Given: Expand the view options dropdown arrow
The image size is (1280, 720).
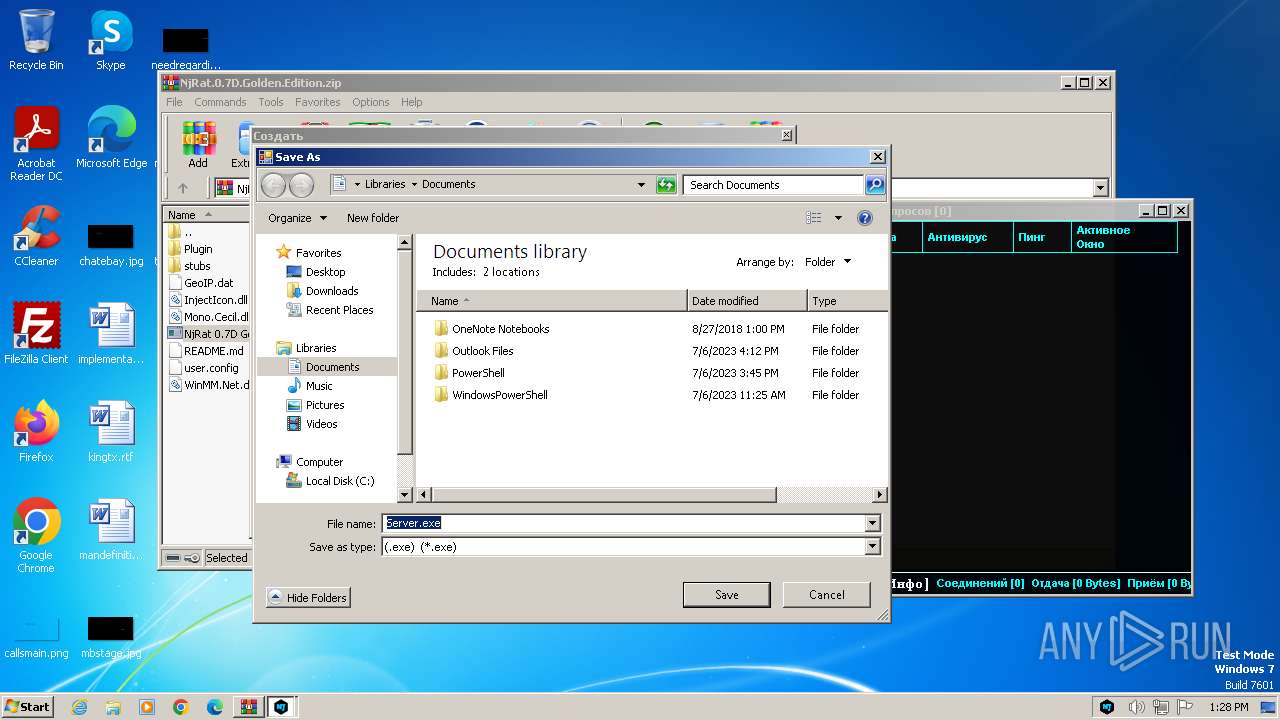Looking at the screenshot, I should 838,218.
